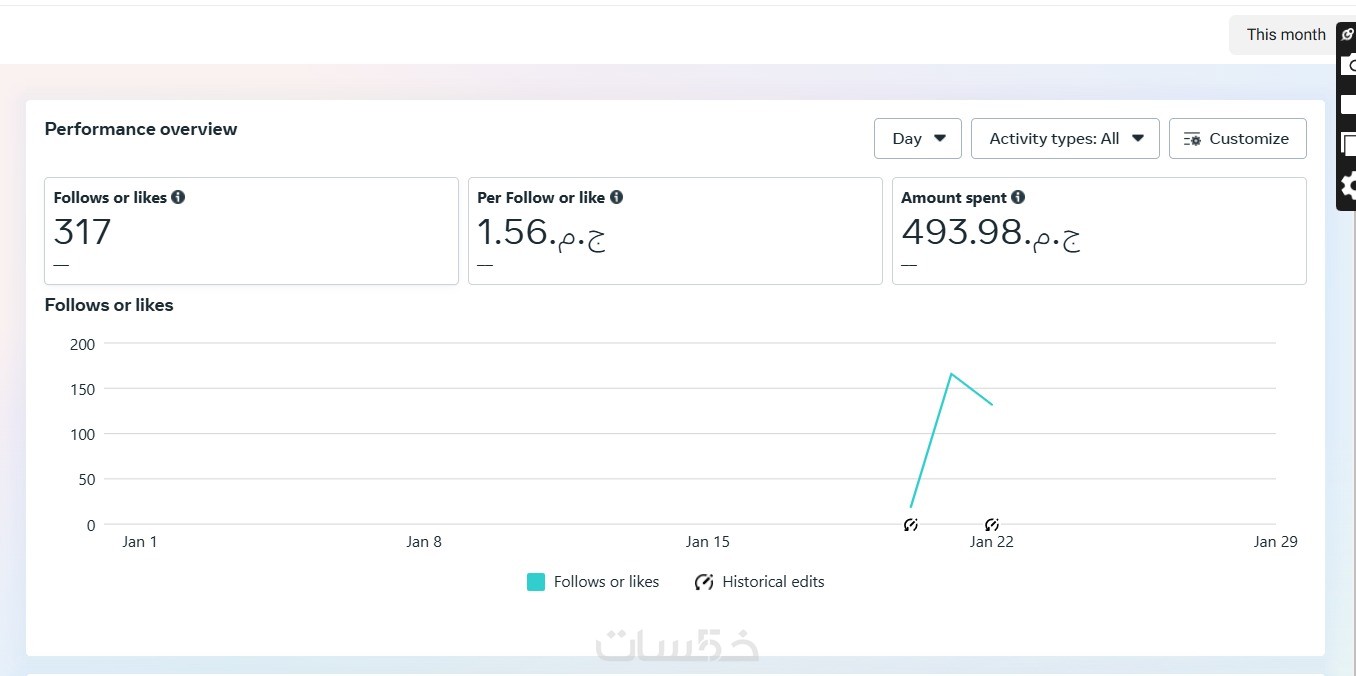Screen dimensions: 1356x676
Task: Click the info icon next to Per Follow or like
Action: 616,197
